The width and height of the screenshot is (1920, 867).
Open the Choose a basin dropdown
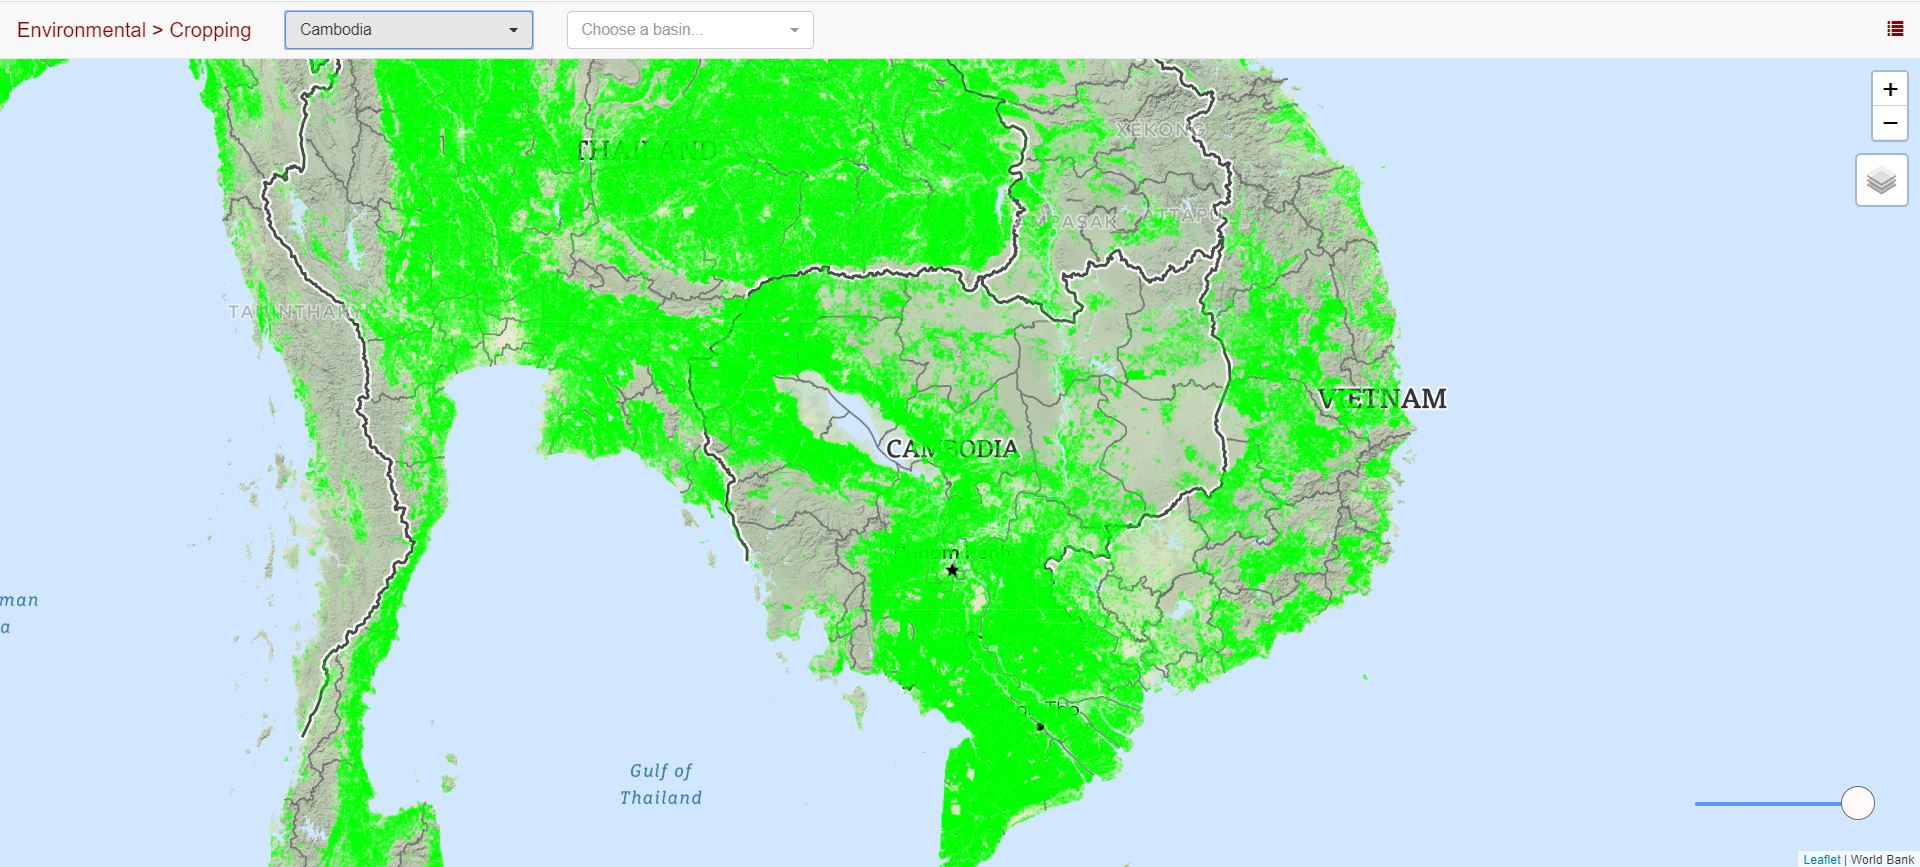click(680, 30)
